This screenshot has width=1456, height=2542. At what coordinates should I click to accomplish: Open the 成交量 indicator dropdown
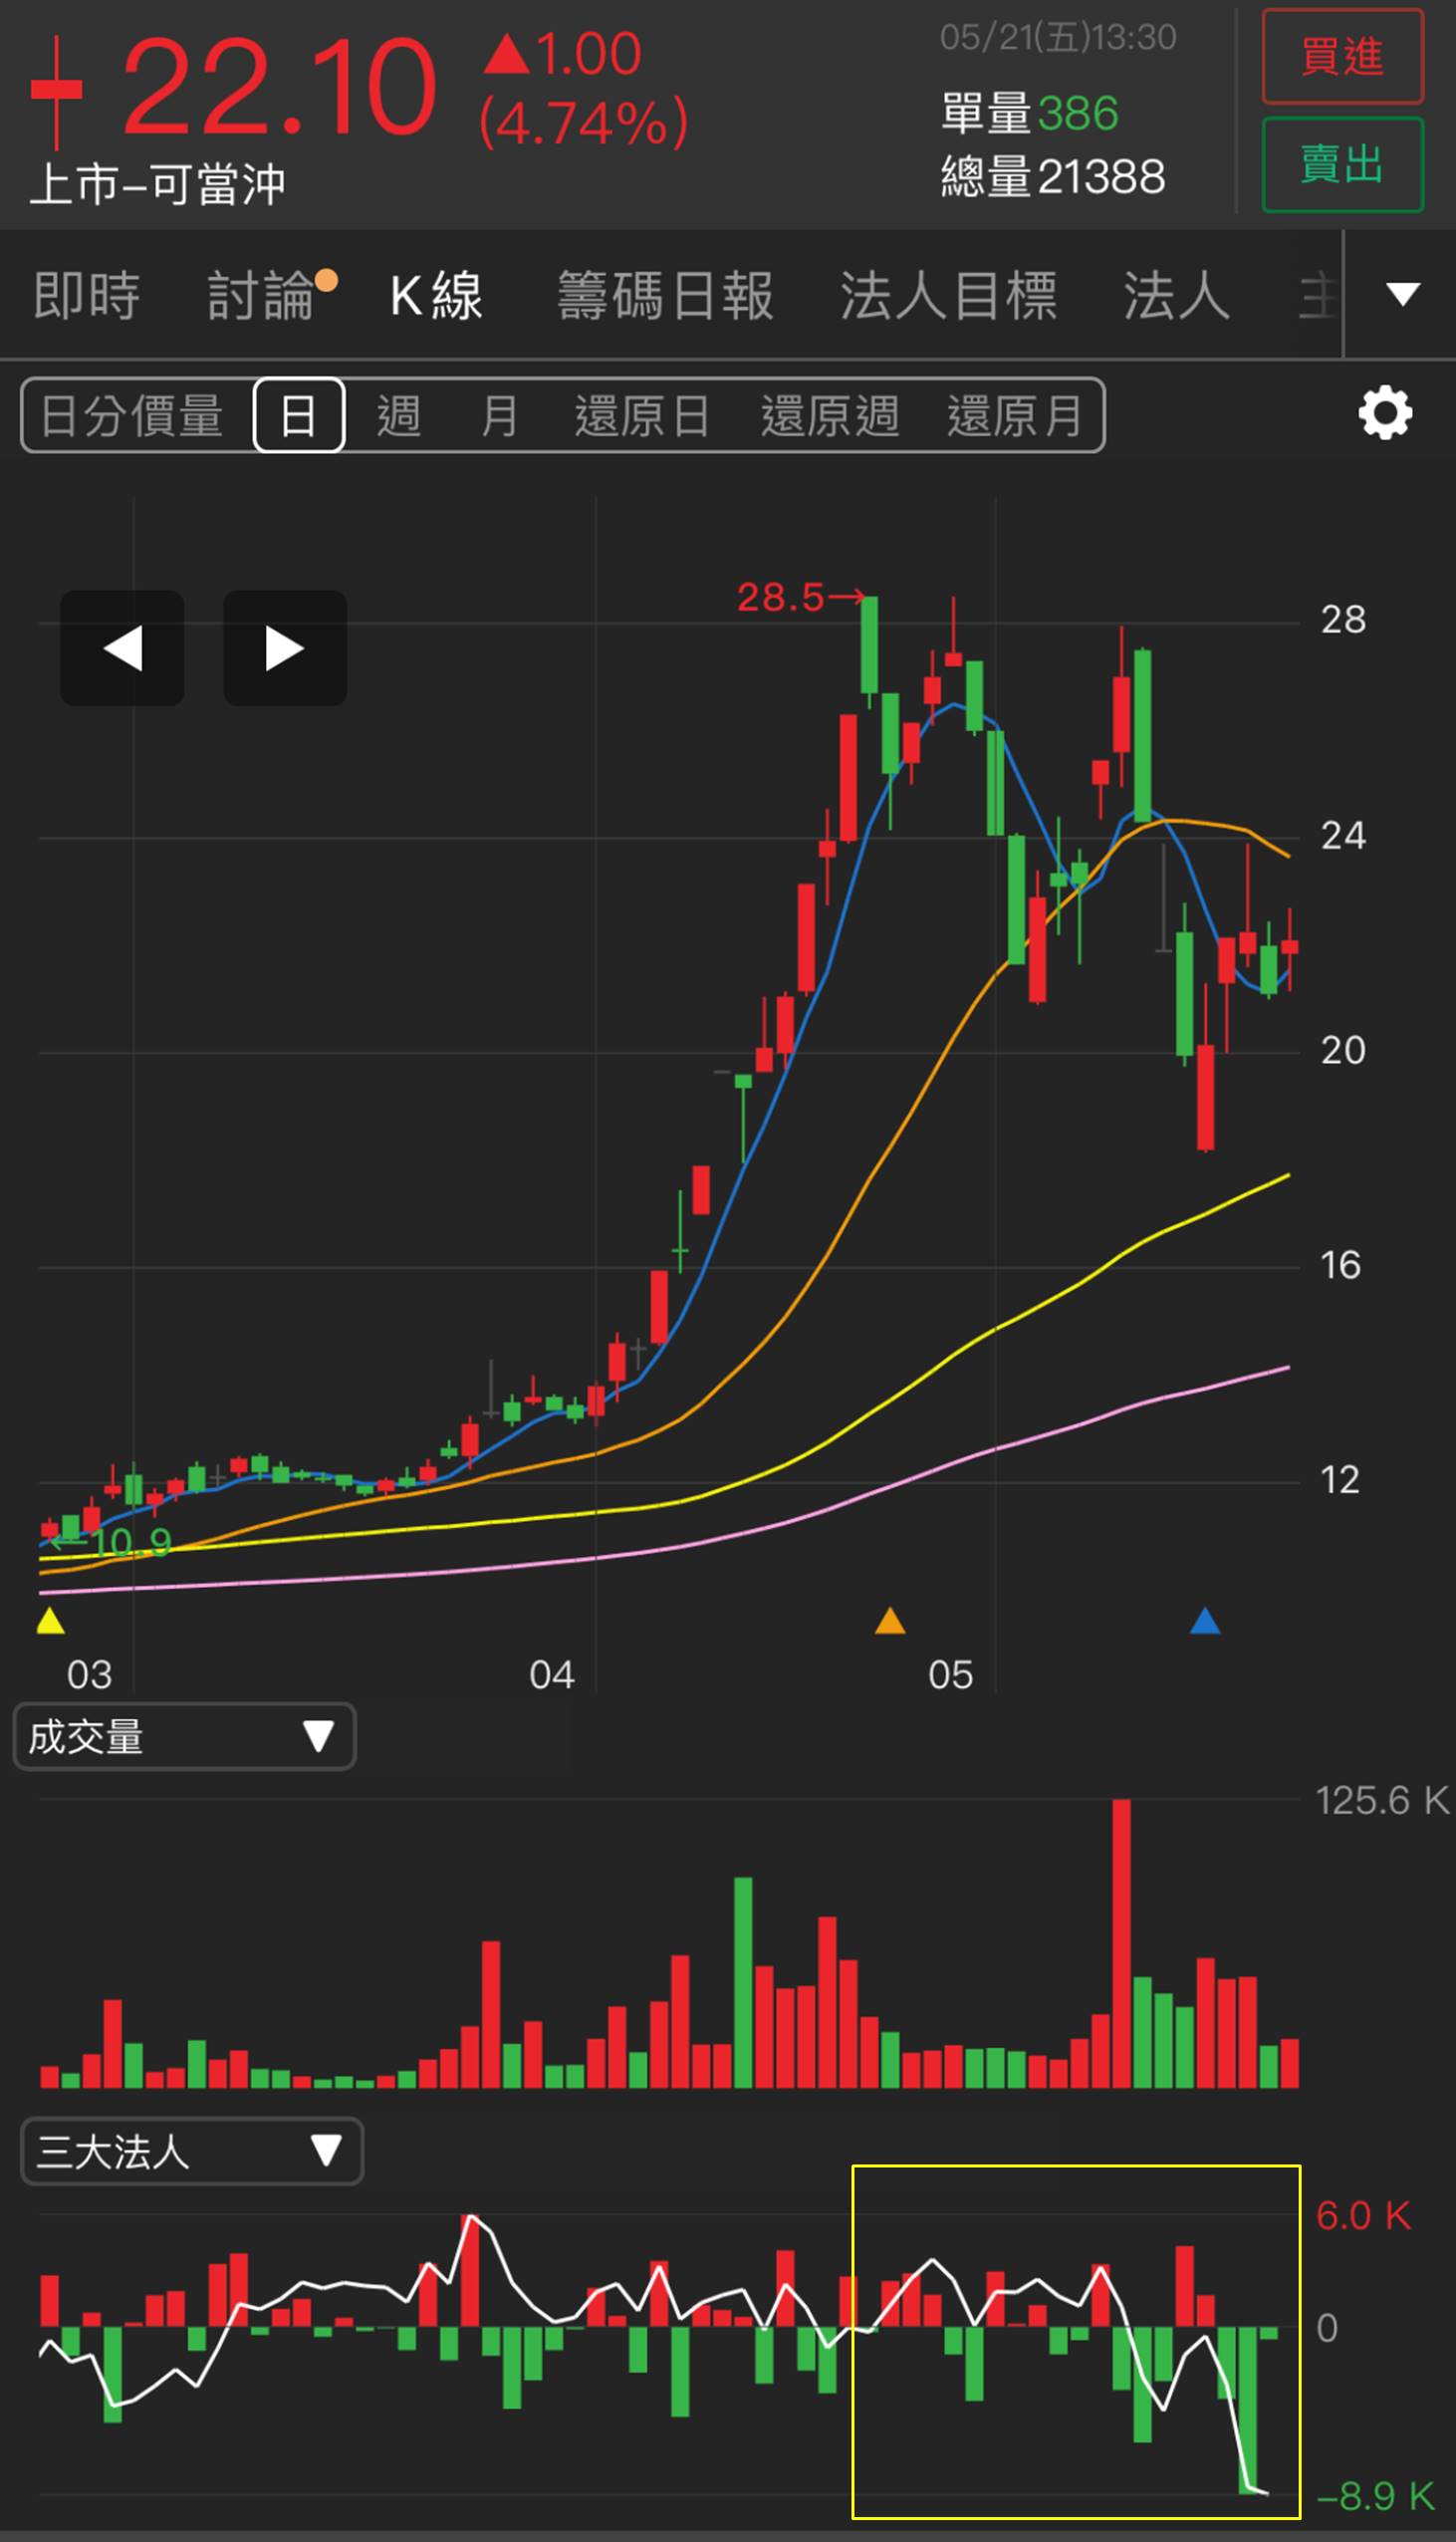coord(185,1737)
